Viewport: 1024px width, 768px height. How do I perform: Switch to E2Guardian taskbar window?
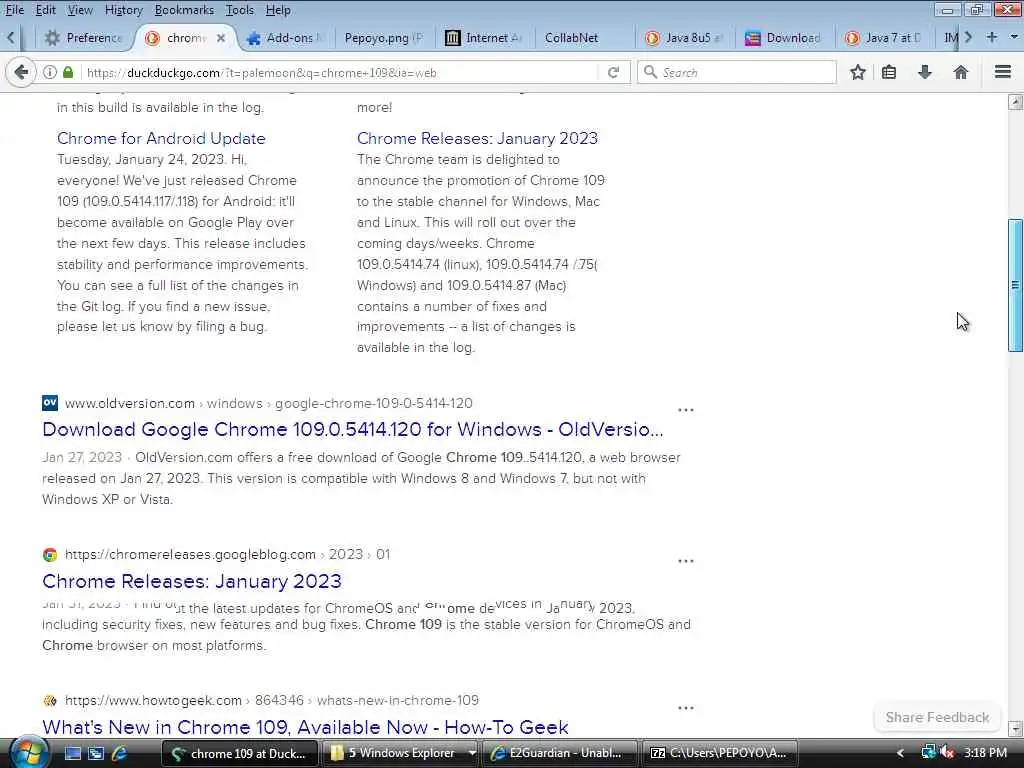(x=560, y=754)
